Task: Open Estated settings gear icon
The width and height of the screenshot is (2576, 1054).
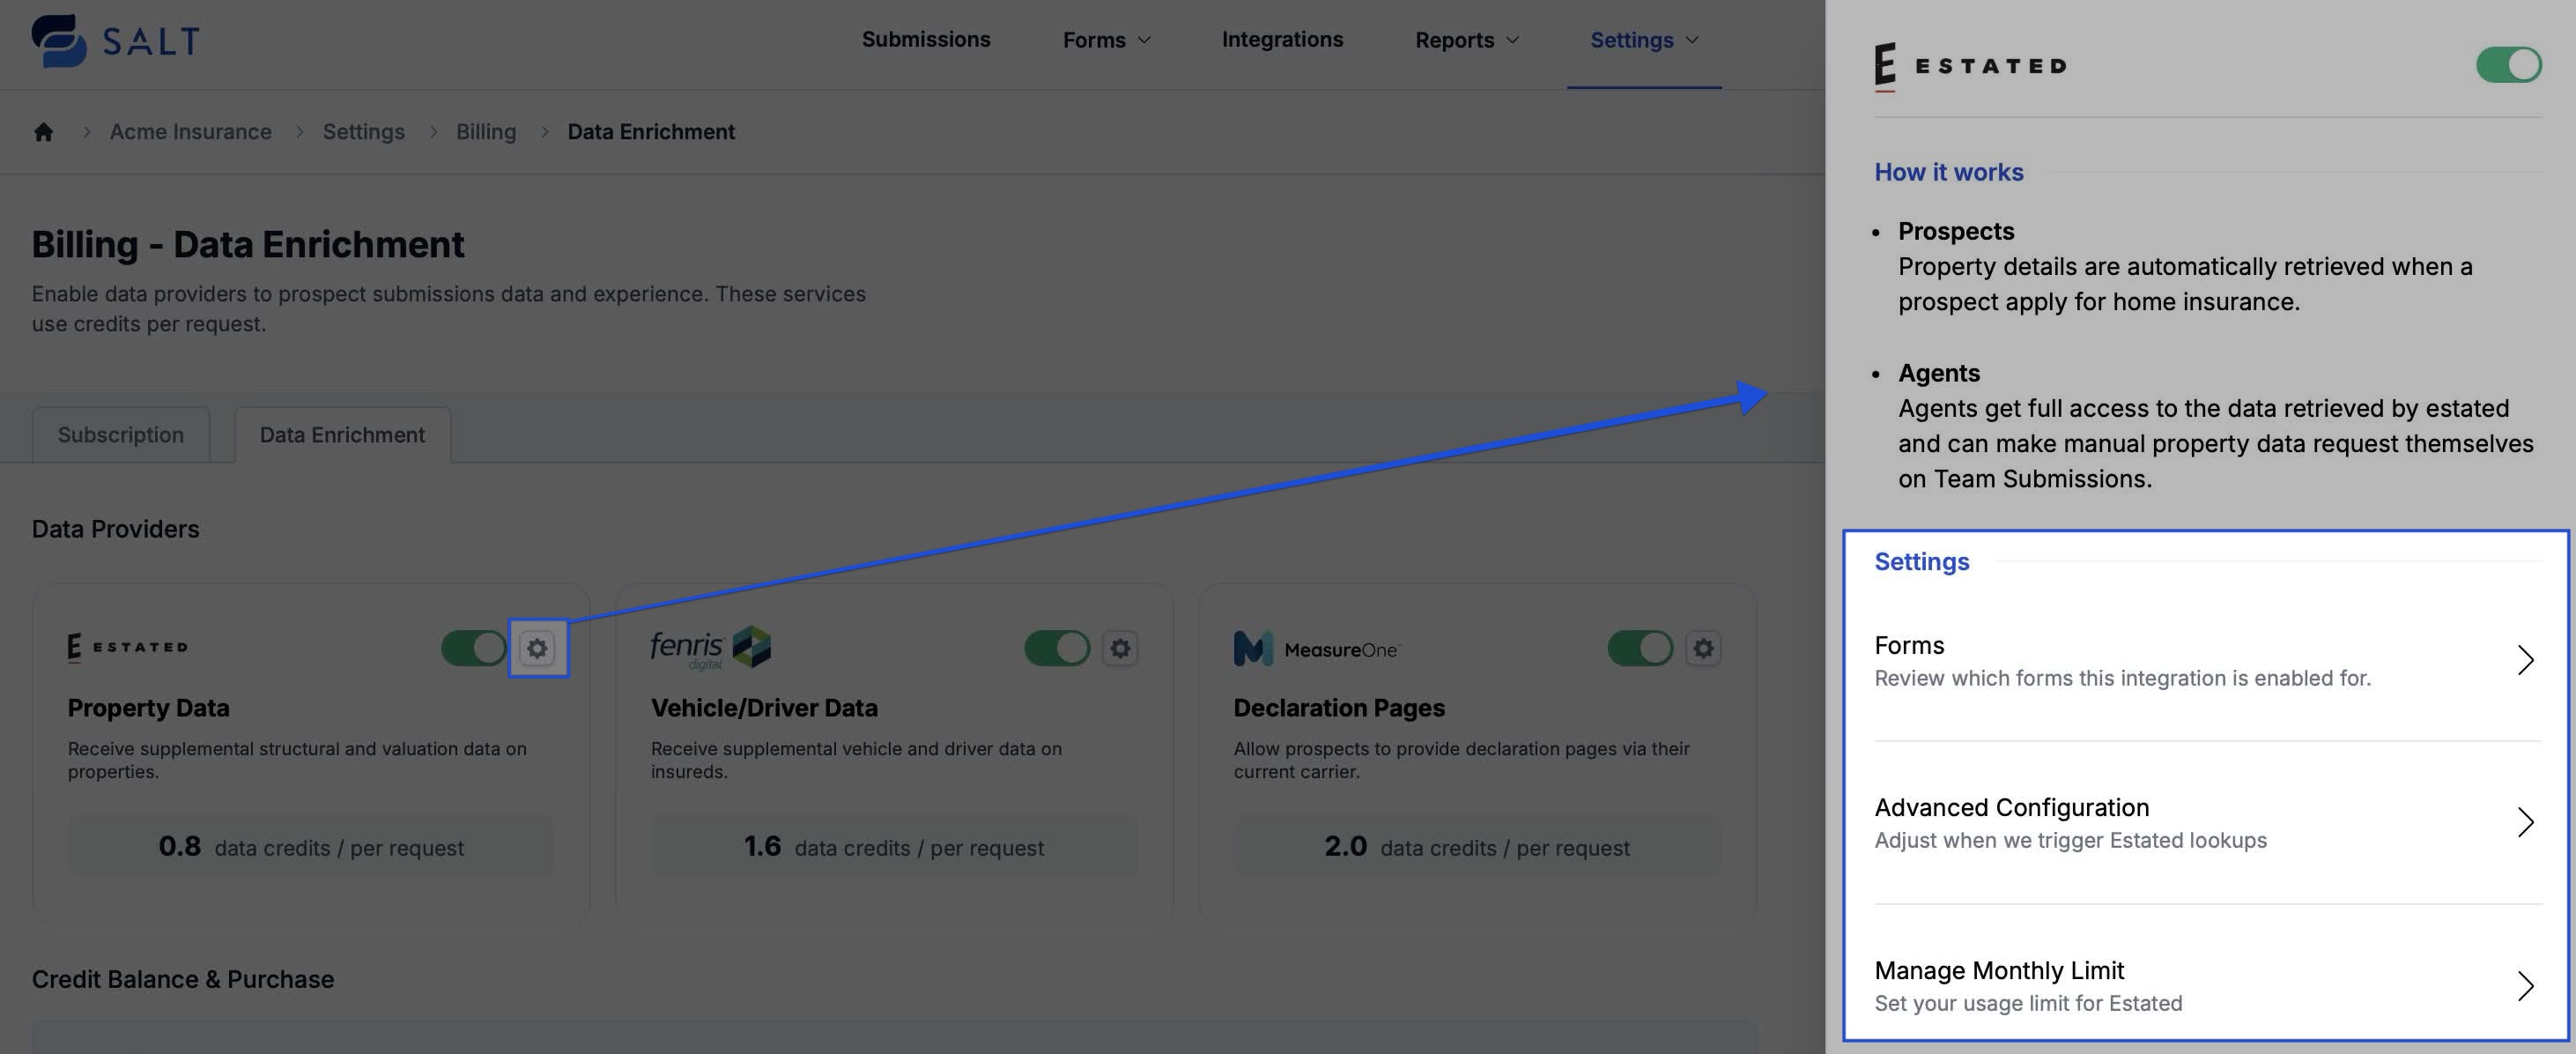Action: click(537, 648)
